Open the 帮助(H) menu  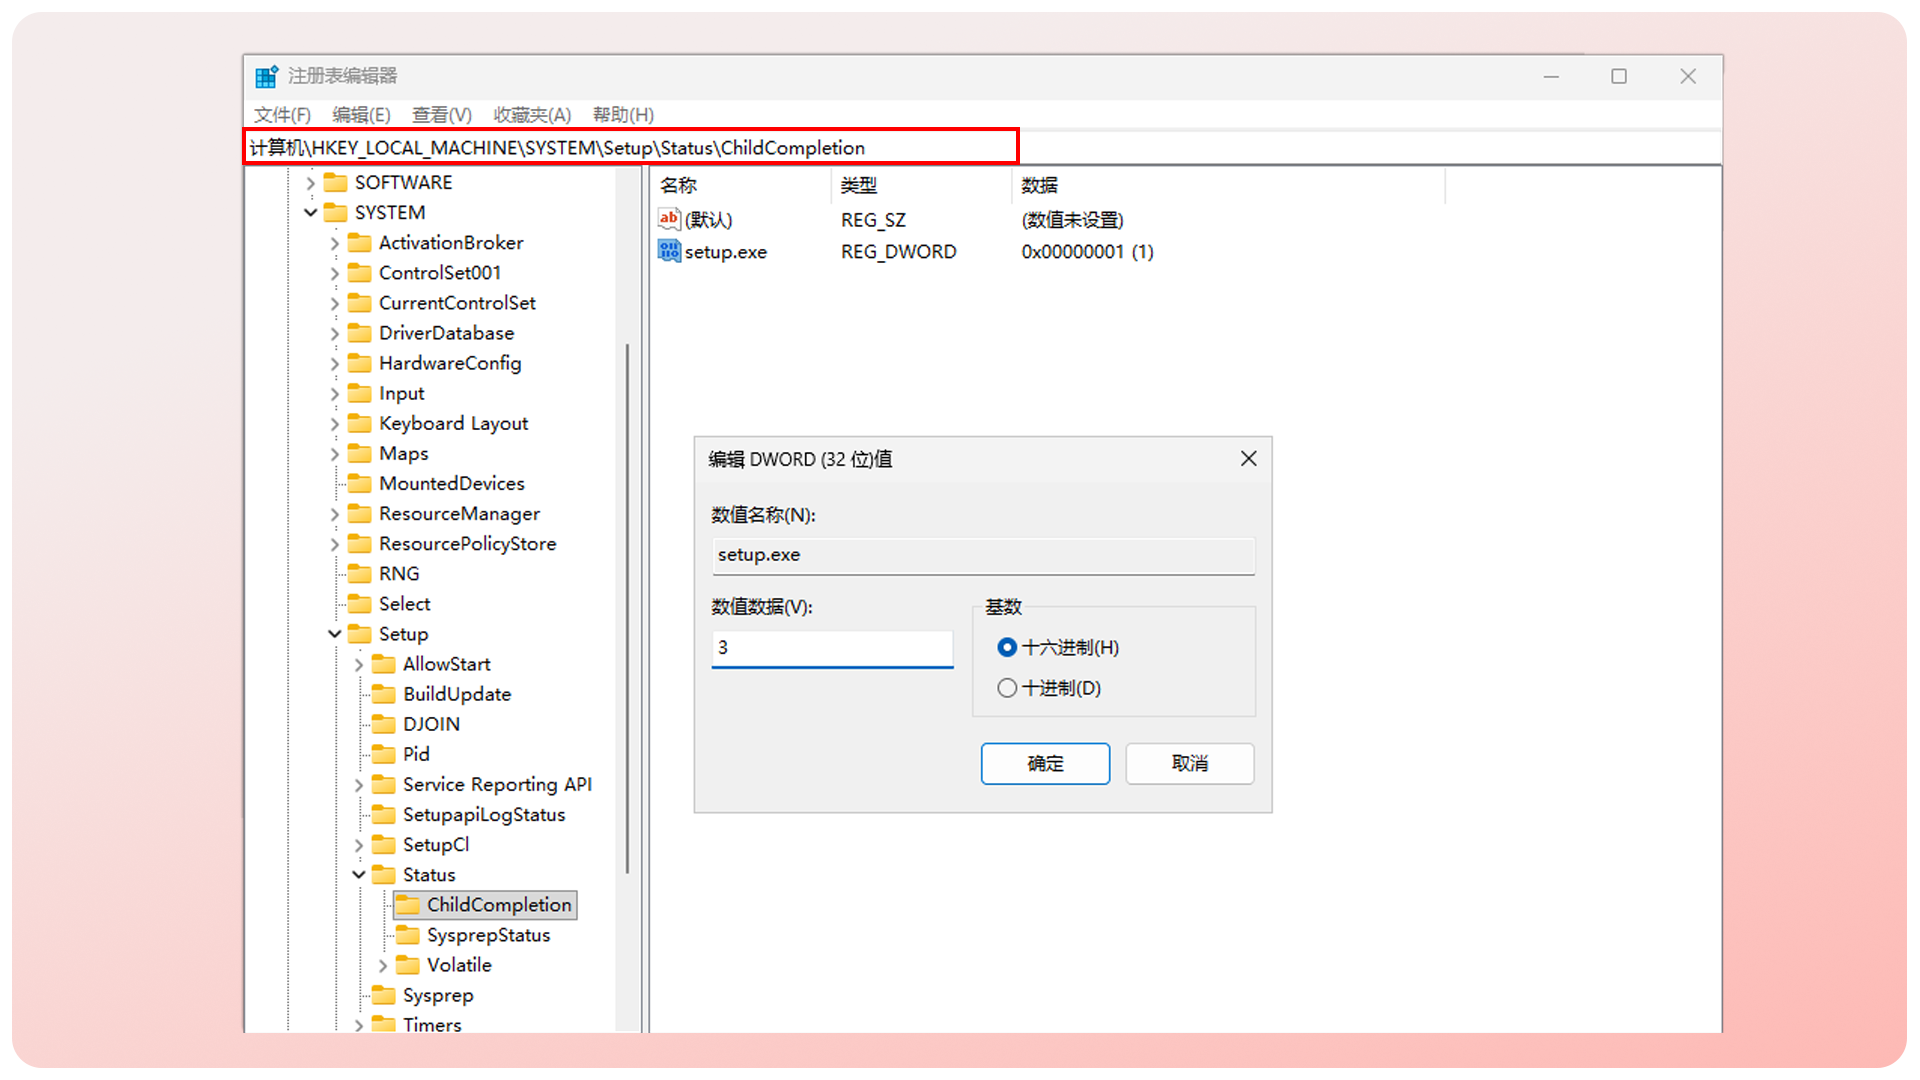[x=623, y=115]
